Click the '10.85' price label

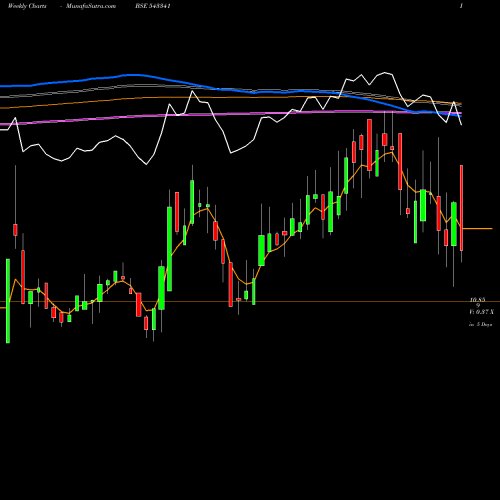tap(477, 300)
